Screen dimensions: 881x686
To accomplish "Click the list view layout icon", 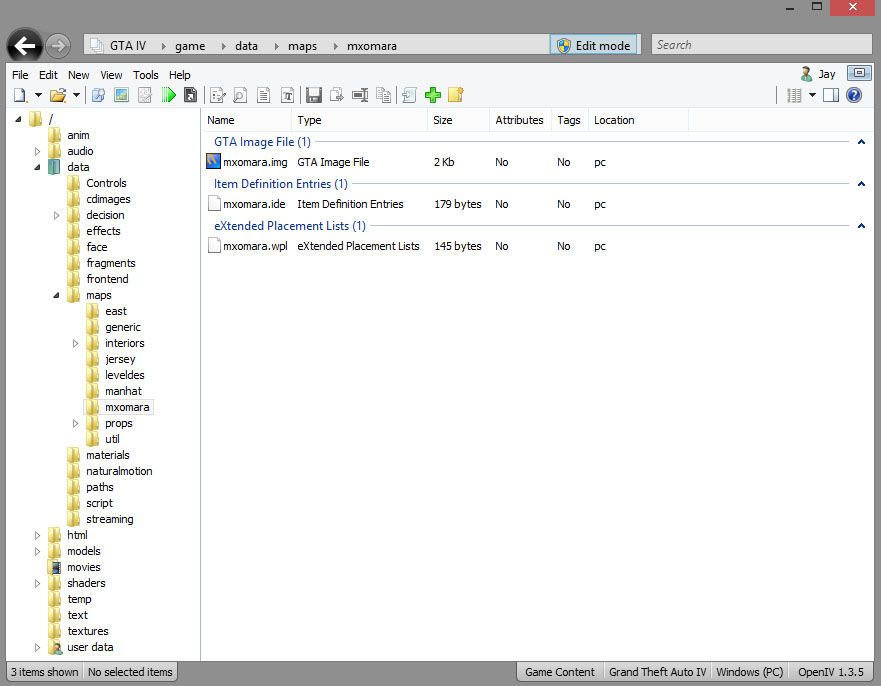I will click(794, 96).
